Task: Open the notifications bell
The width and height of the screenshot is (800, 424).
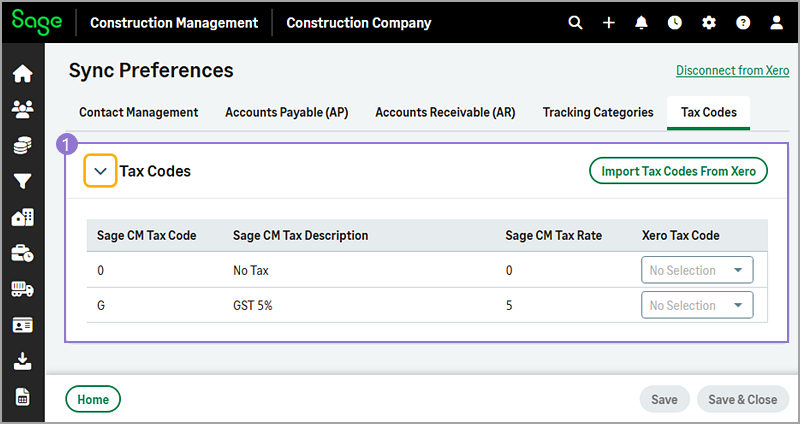Action: 641,23
